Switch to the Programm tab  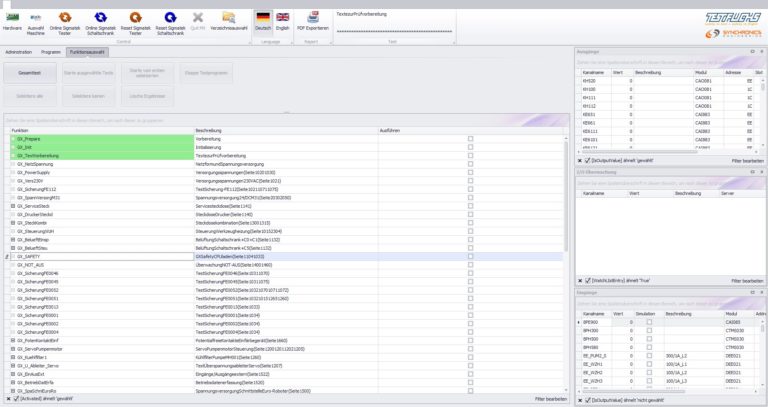click(51, 50)
